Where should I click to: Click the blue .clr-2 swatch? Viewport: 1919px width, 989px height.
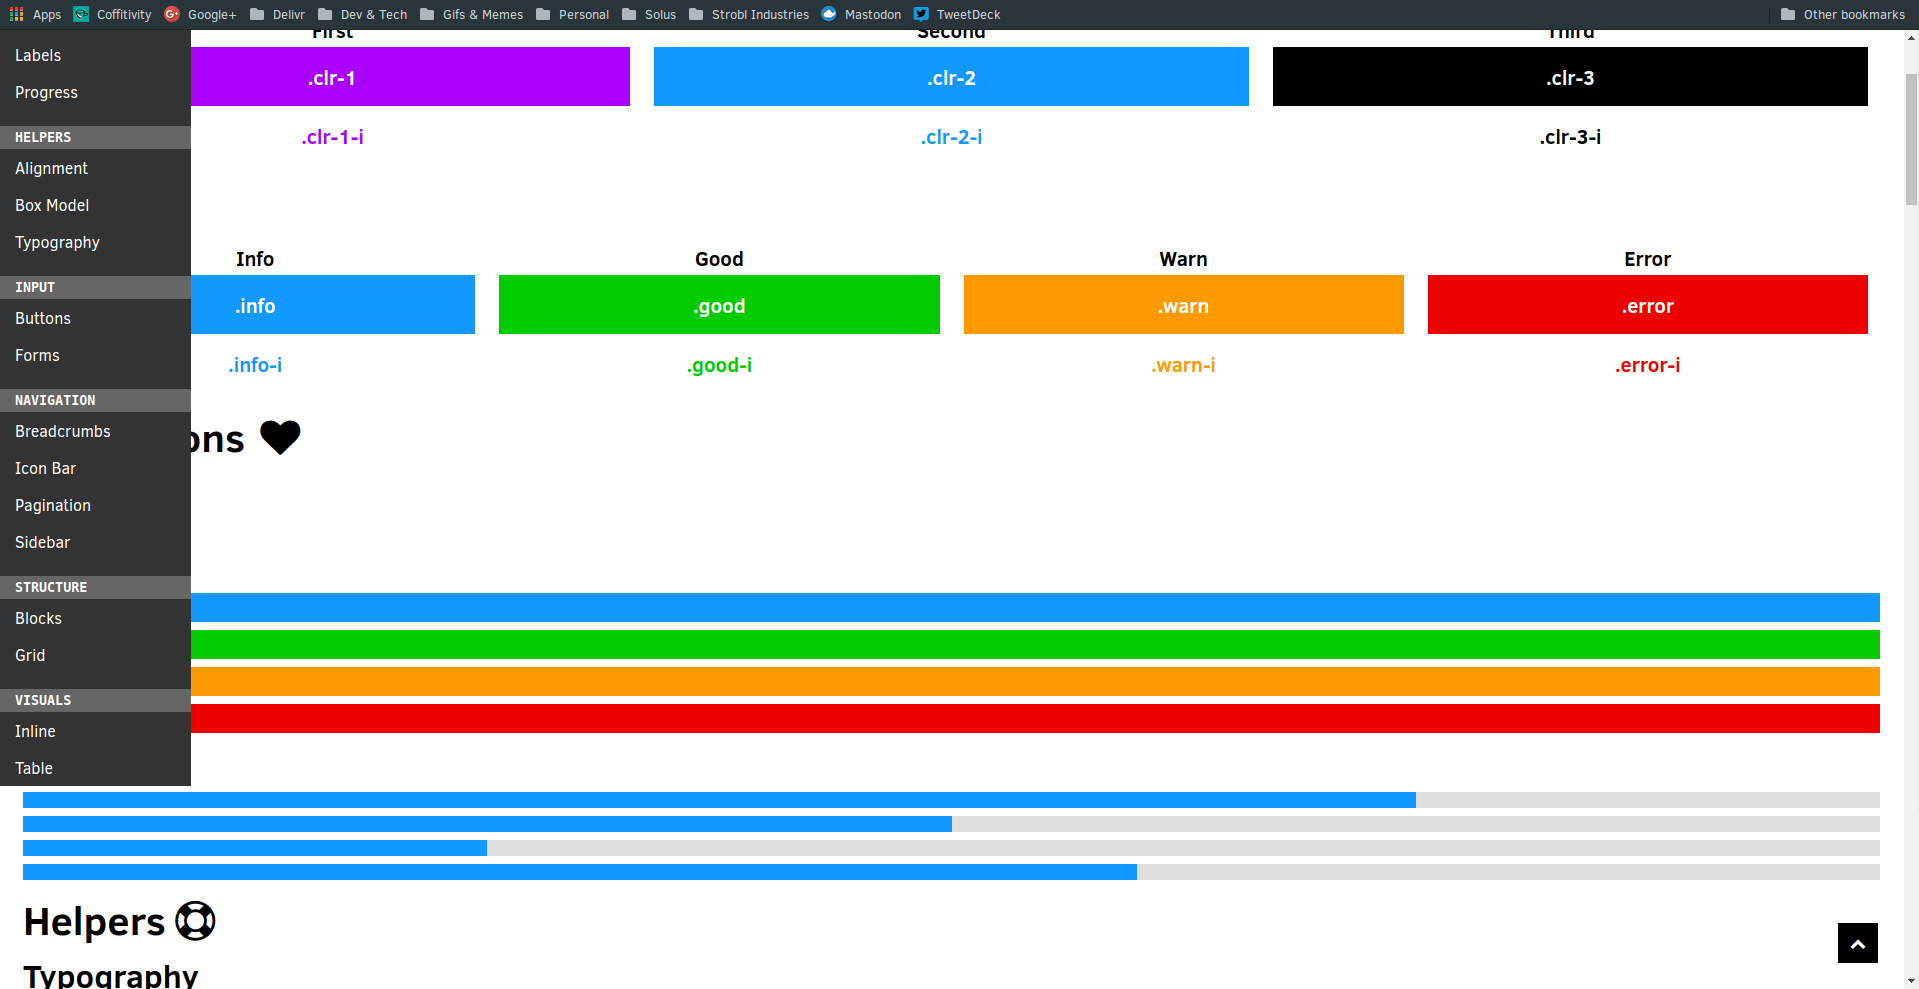point(951,76)
